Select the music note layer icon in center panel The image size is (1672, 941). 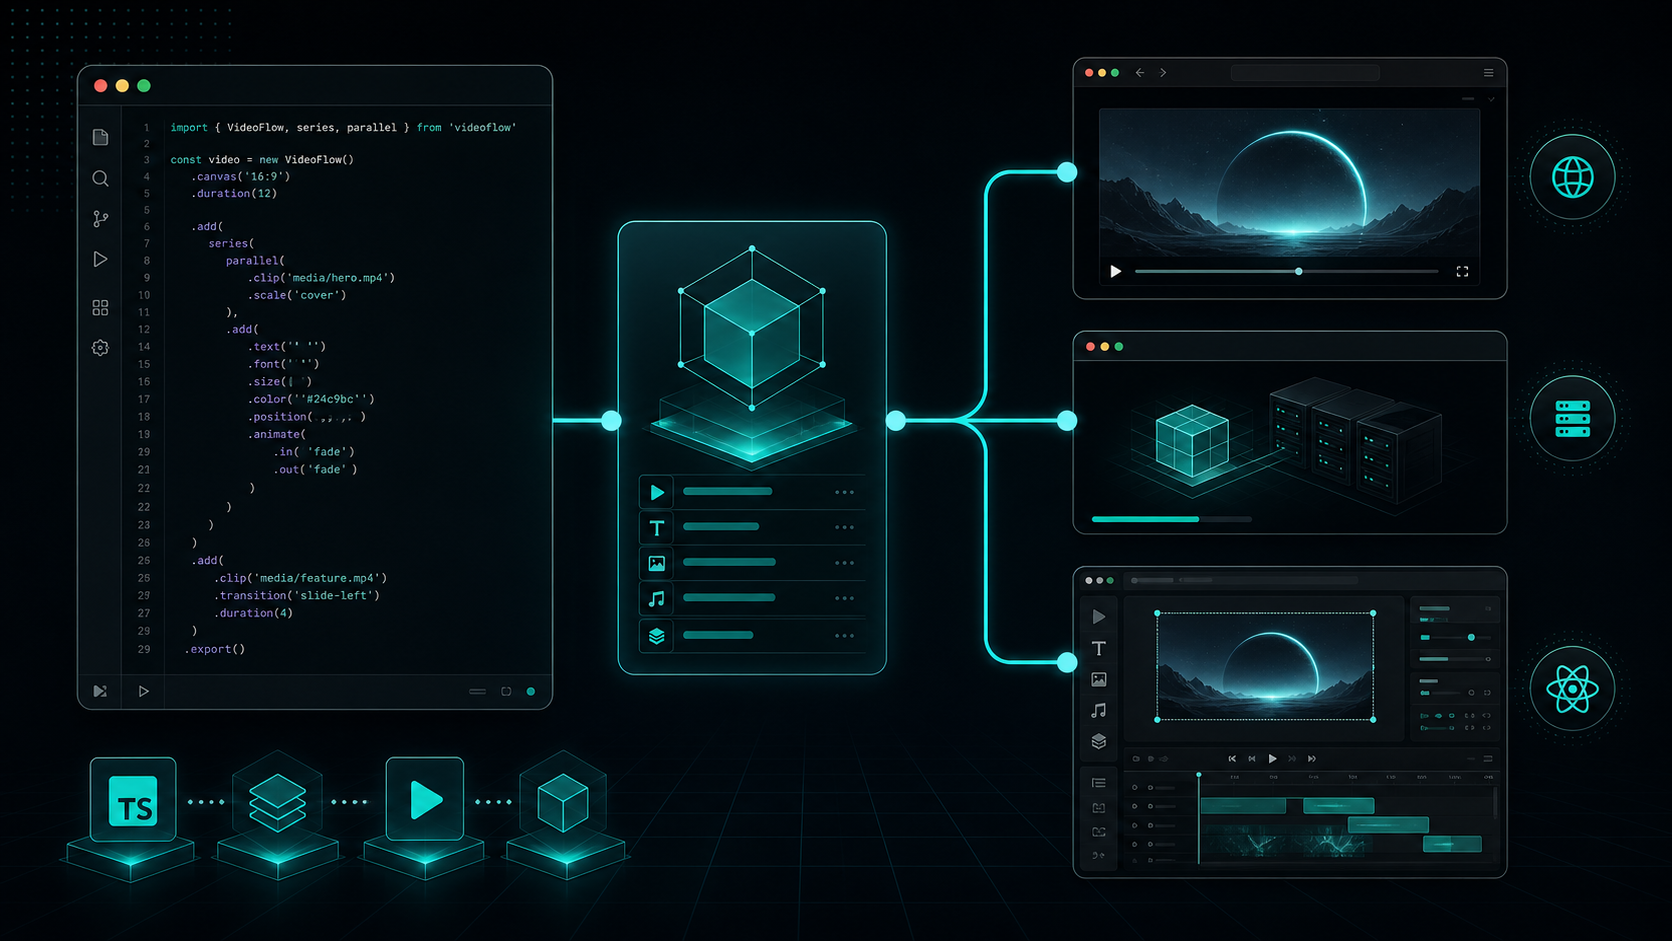(x=657, y=599)
